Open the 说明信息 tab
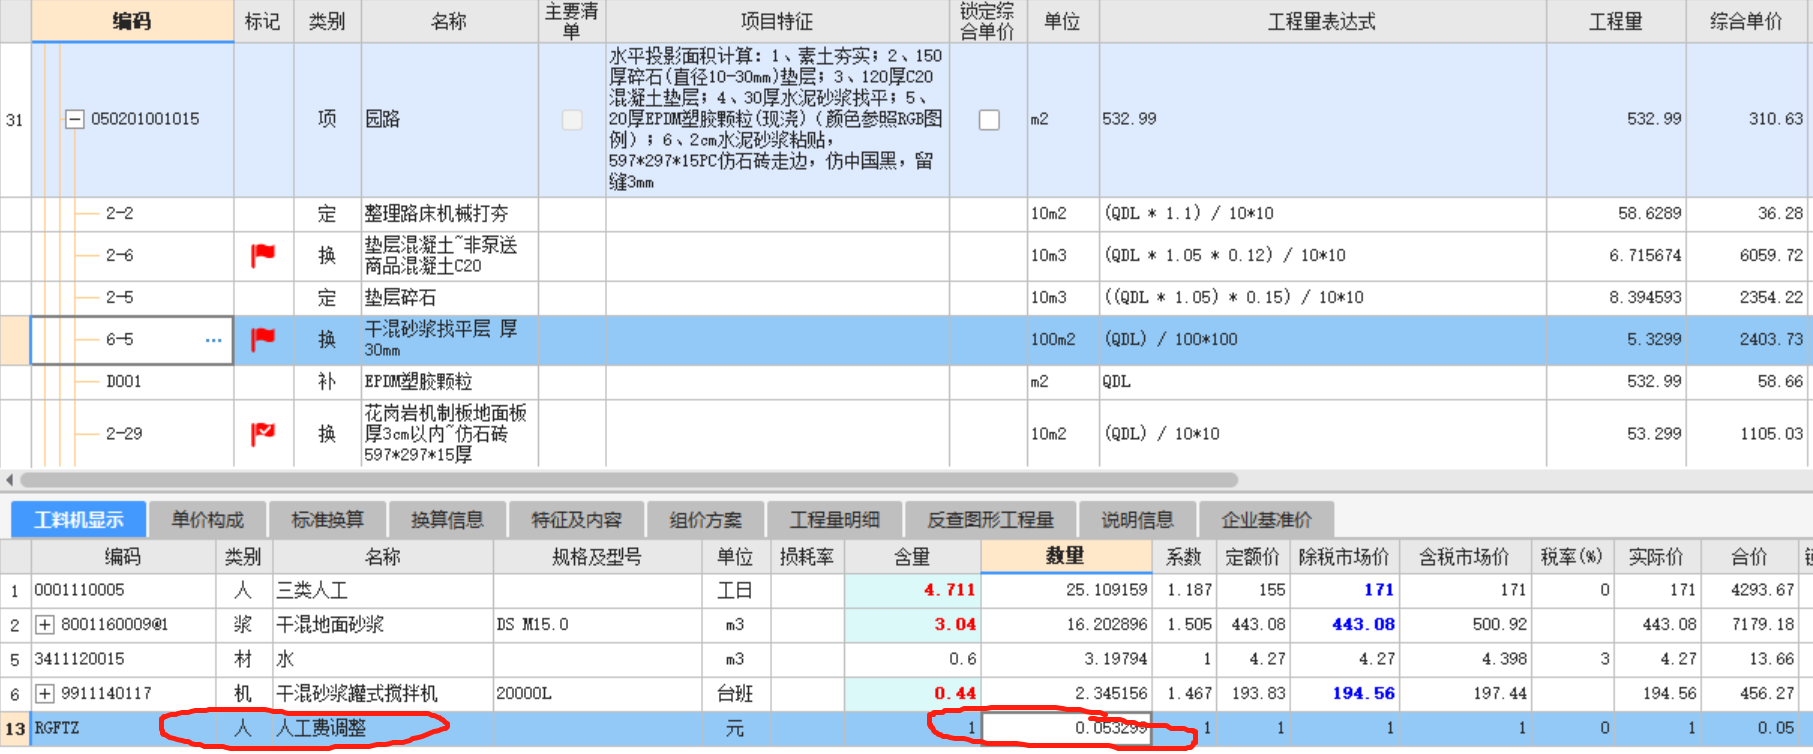Screen dimensions: 1813x754 pos(1137,520)
